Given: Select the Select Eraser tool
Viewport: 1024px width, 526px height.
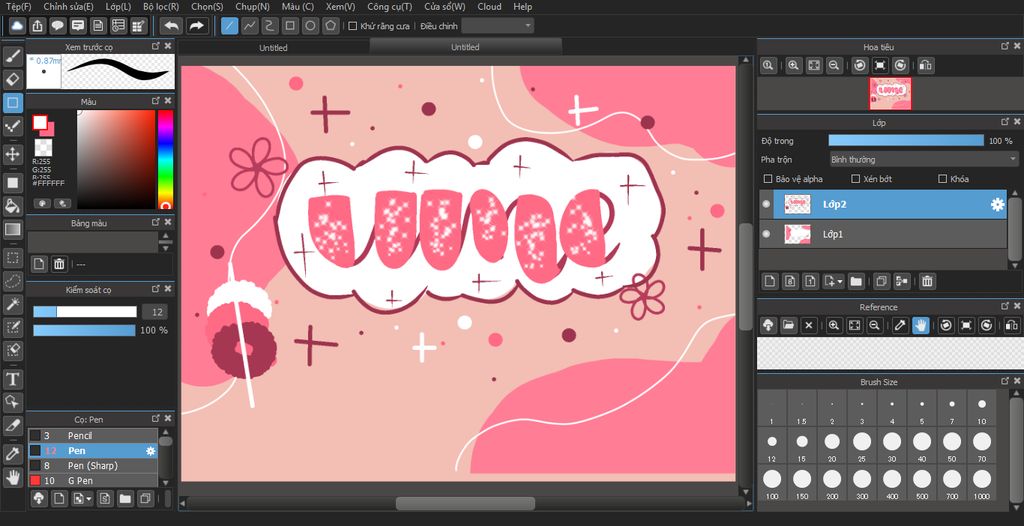Looking at the screenshot, I should pyautogui.click(x=13, y=351).
